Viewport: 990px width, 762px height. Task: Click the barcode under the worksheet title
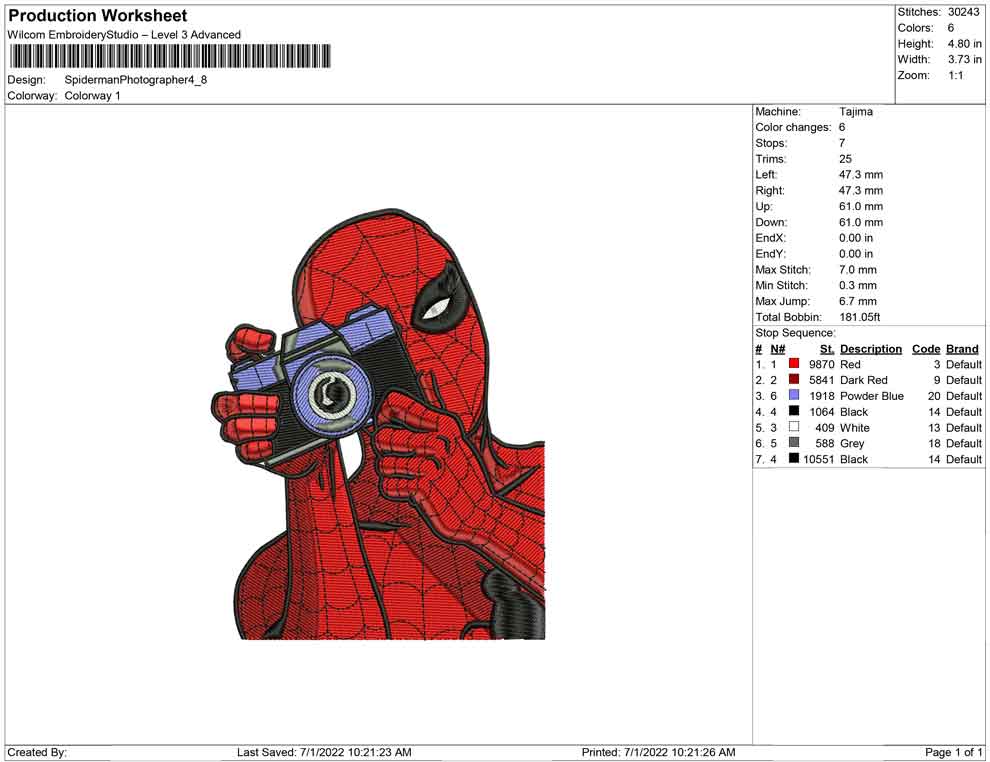click(x=169, y=56)
